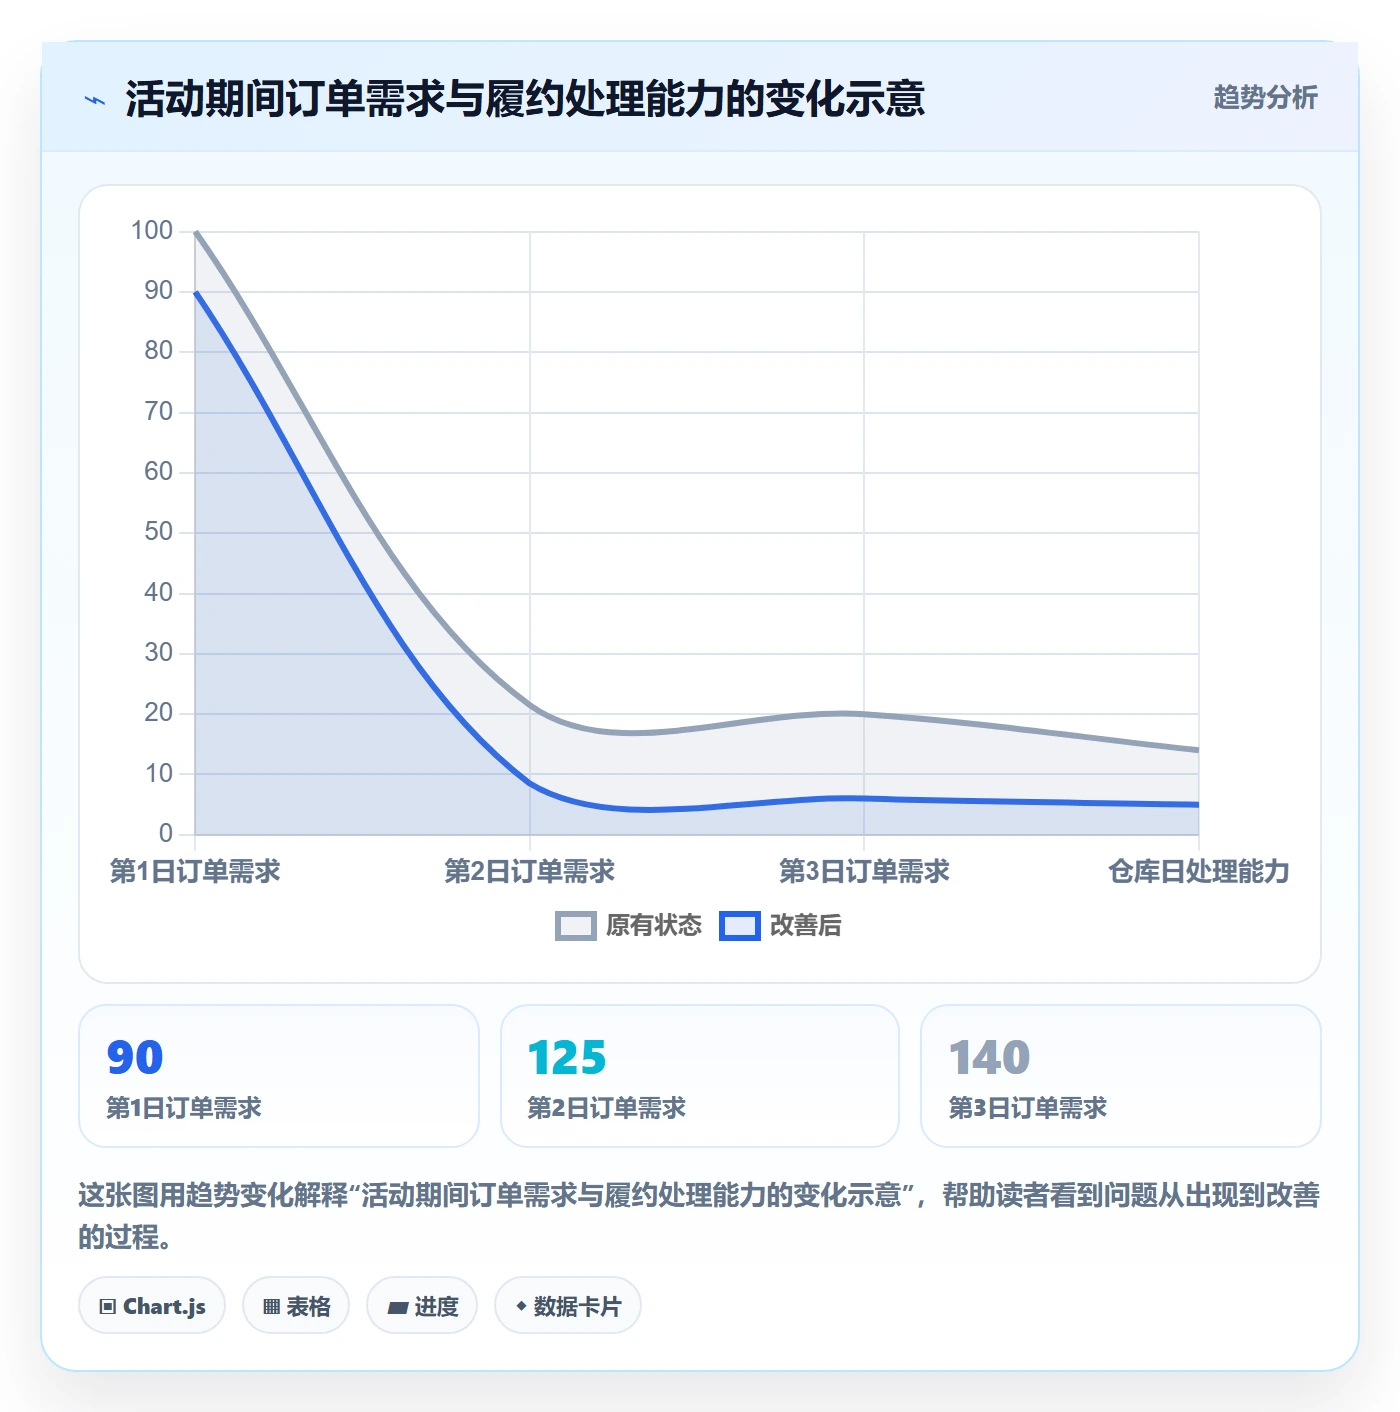Toggle the 原有状态 legend swatch

click(576, 926)
